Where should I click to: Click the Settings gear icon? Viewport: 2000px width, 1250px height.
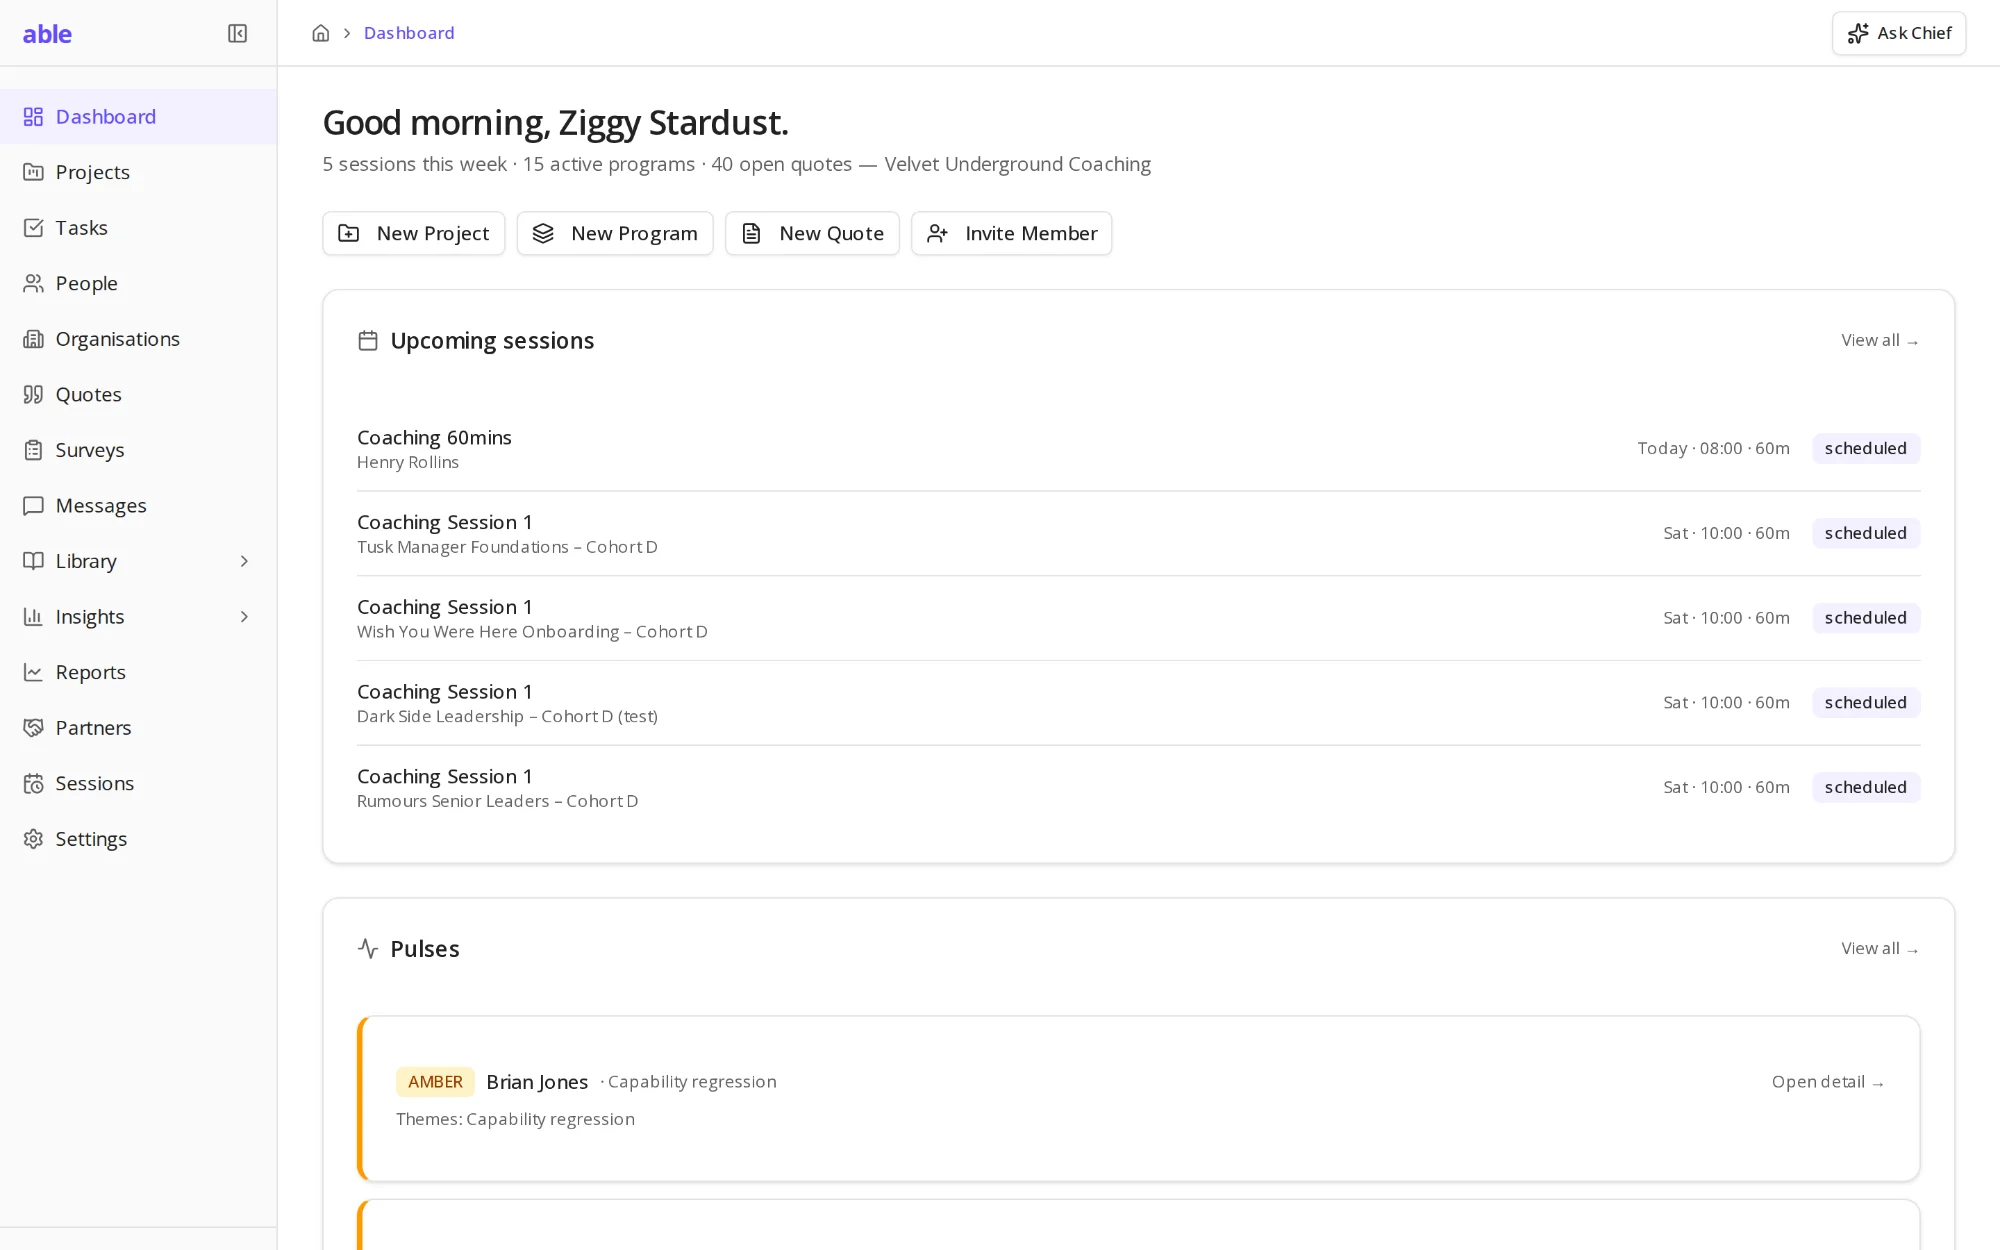[33, 839]
